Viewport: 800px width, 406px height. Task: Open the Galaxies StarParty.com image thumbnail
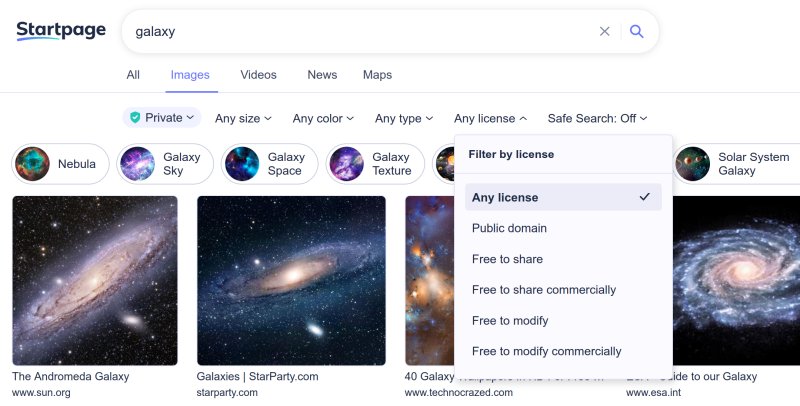[x=291, y=281]
